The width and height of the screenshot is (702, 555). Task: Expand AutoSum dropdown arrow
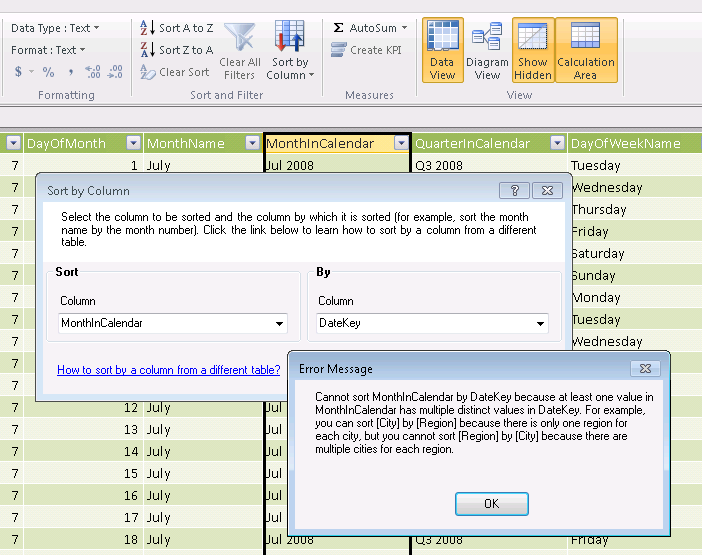(405, 28)
